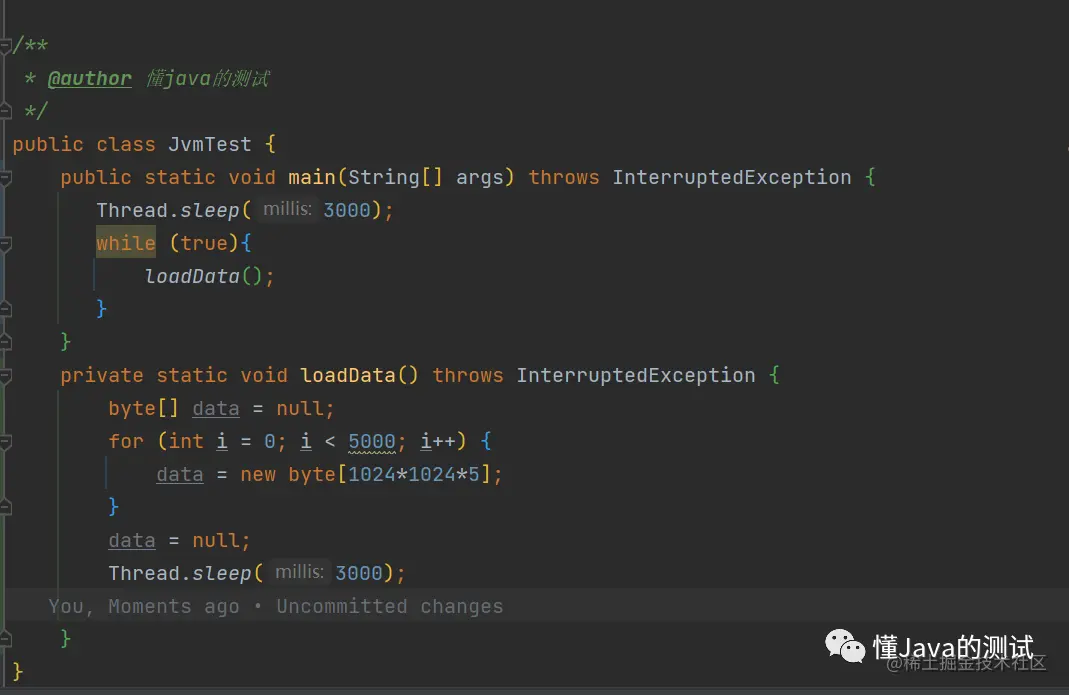Click the millis hint in main's Thread.sleep
Image resolution: width=1069 pixels, height=695 pixels.
[x=287, y=209]
